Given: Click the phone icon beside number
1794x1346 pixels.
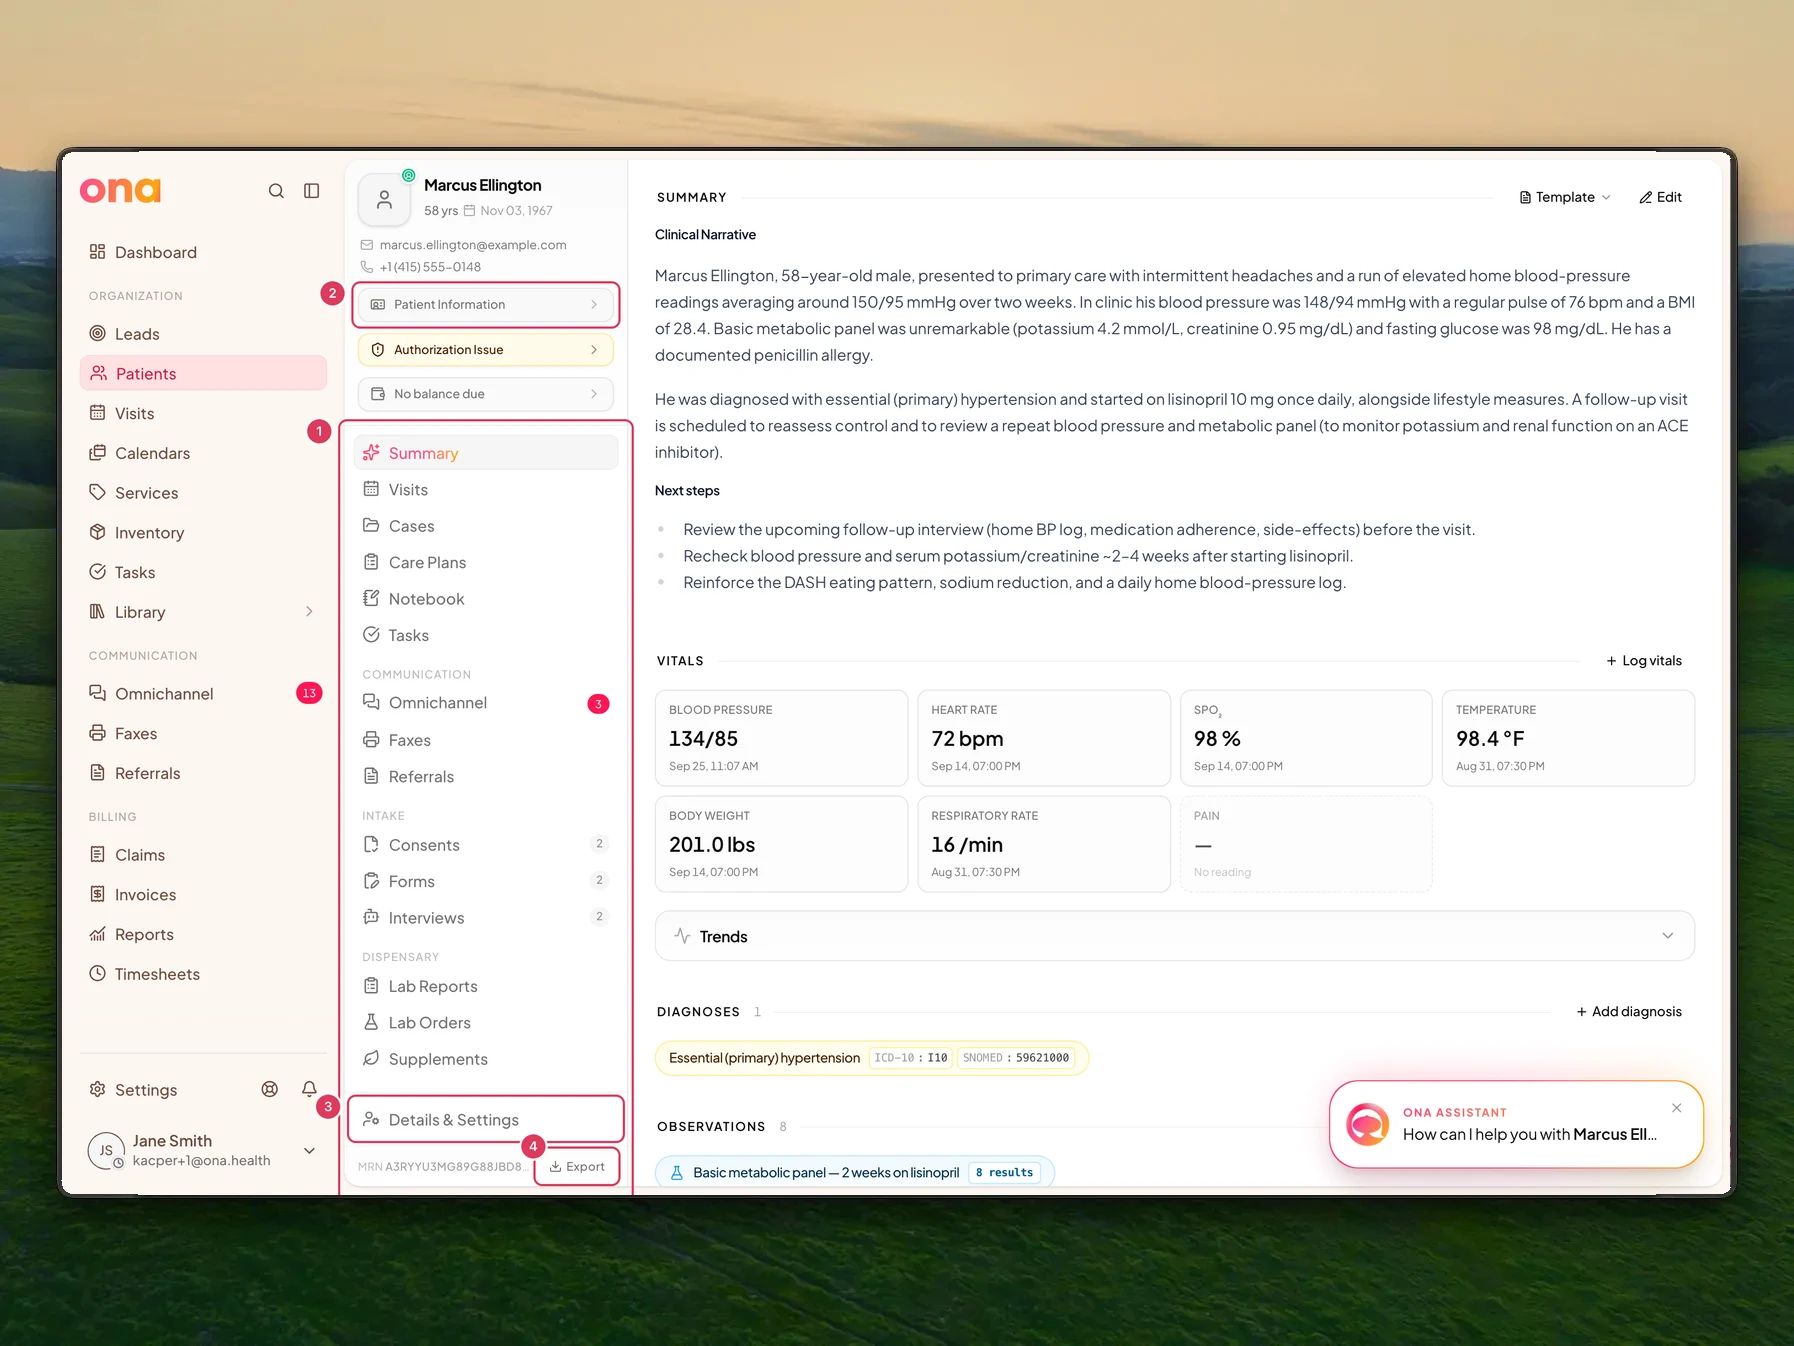Looking at the screenshot, I should [x=367, y=267].
